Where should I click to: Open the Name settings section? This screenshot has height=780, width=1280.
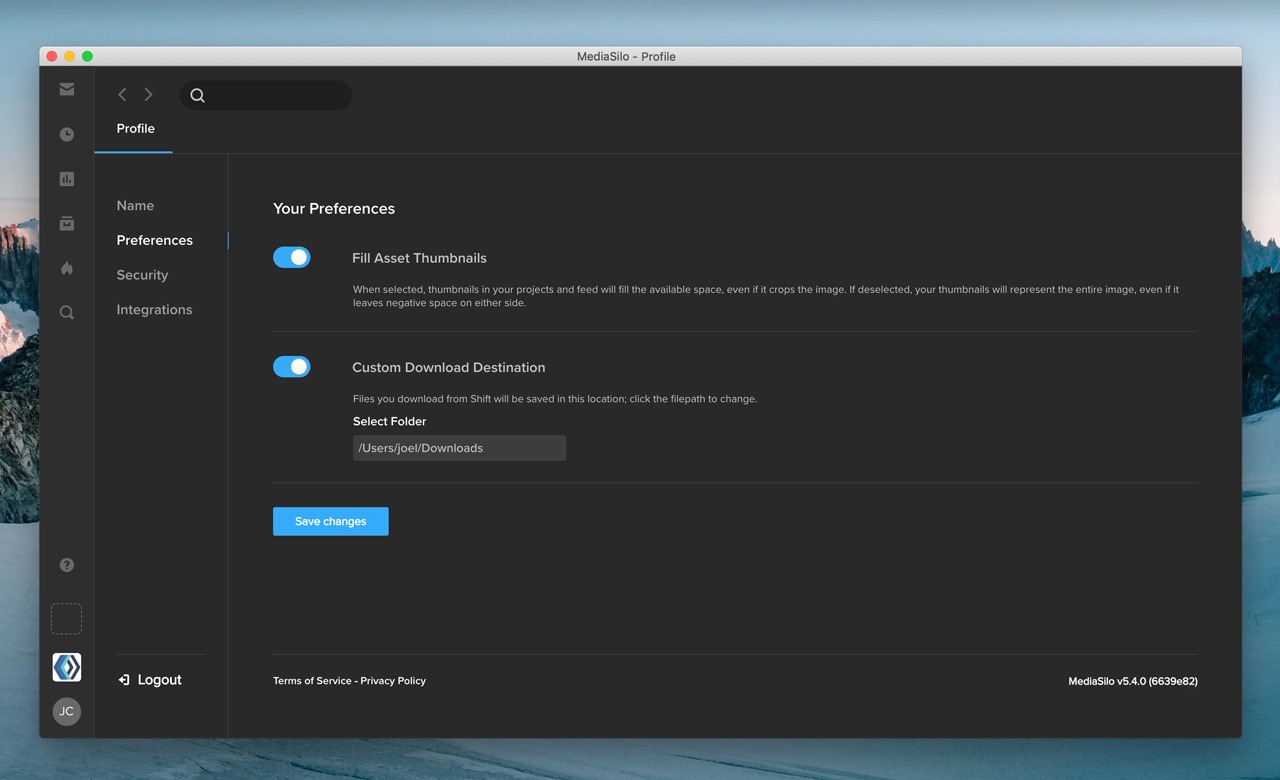click(135, 205)
